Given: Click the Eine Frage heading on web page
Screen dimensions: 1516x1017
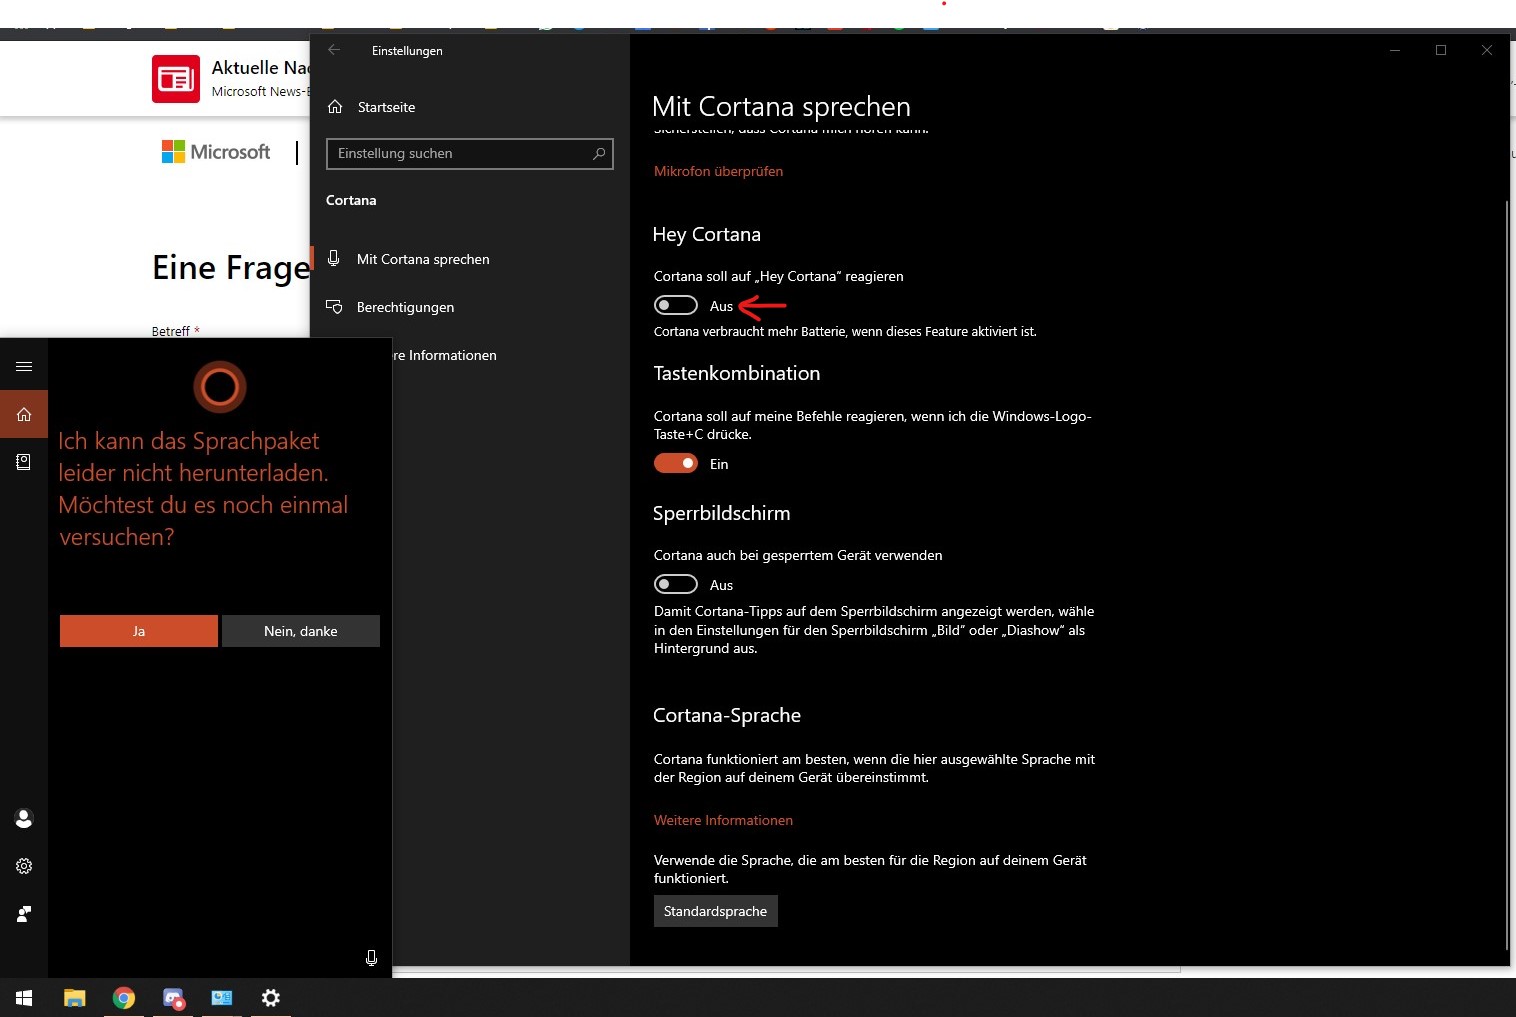Looking at the screenshot, I should coord(231,268).
